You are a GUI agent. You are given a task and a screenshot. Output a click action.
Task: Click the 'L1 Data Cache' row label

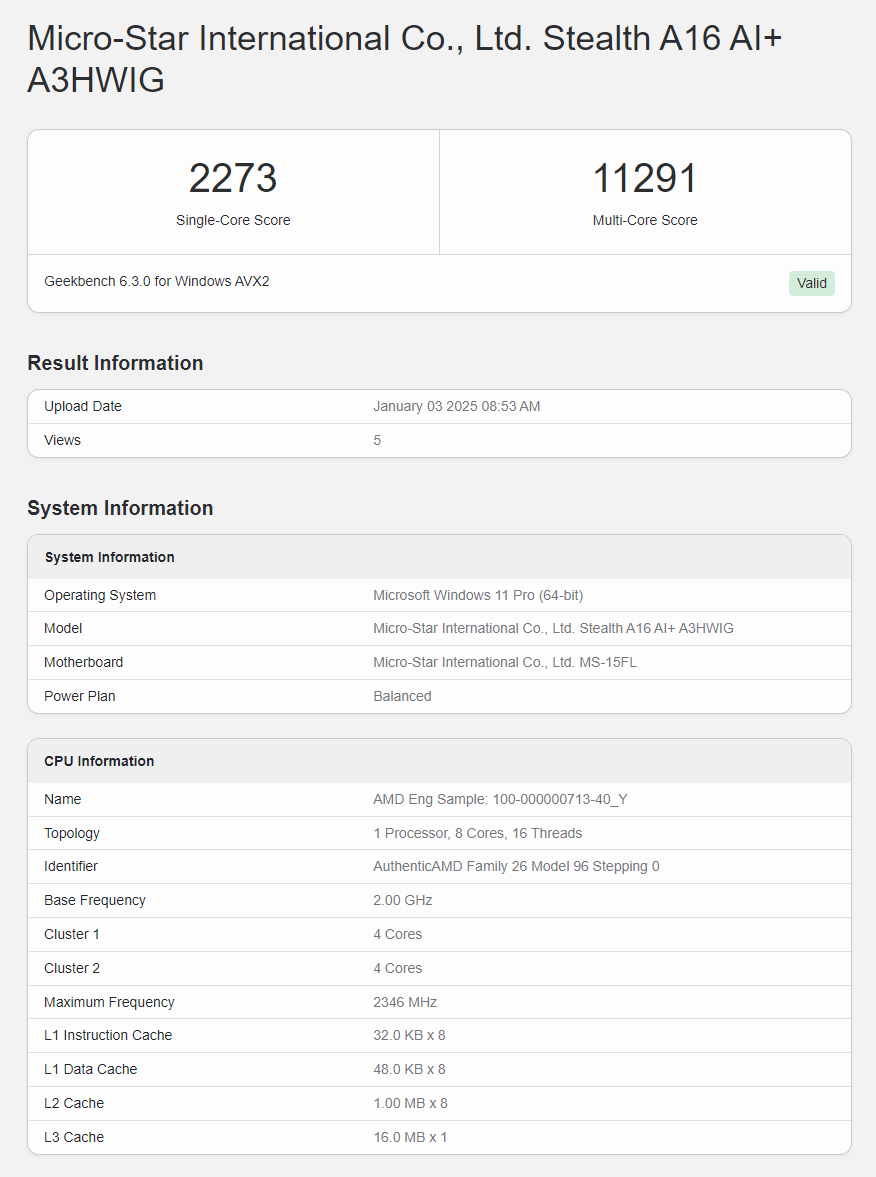click(91, 1069)
